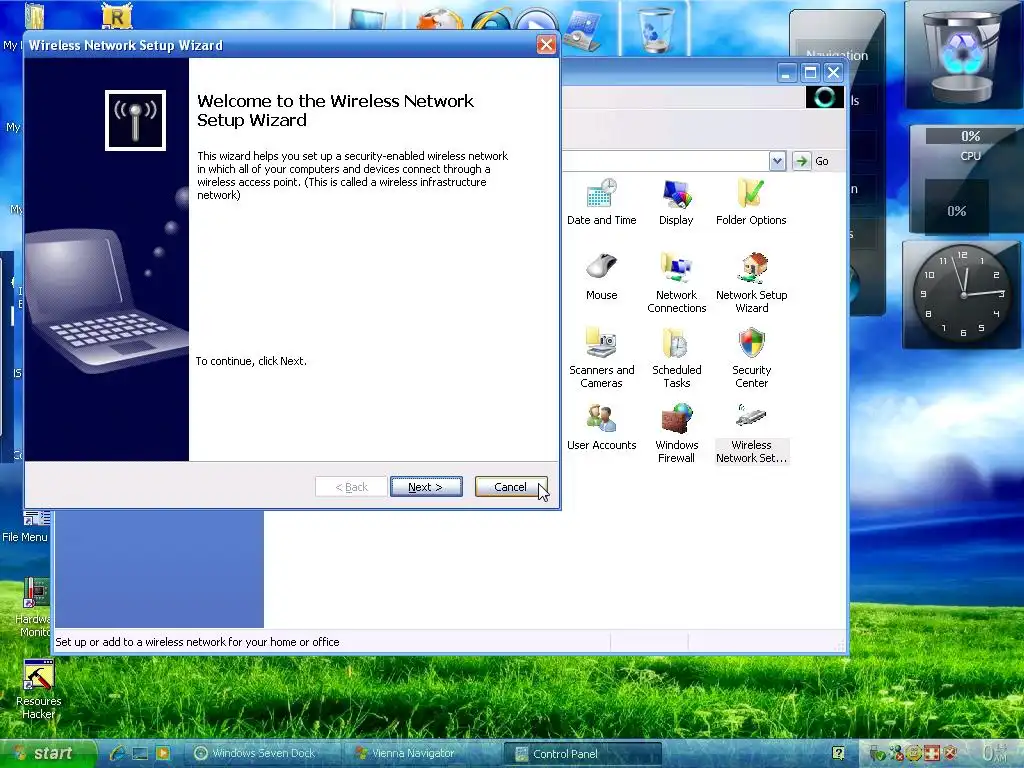Screen dimensions: 1024x768
Task: Select the Wireless Network Set… icon
Action: tap(752, 433)
